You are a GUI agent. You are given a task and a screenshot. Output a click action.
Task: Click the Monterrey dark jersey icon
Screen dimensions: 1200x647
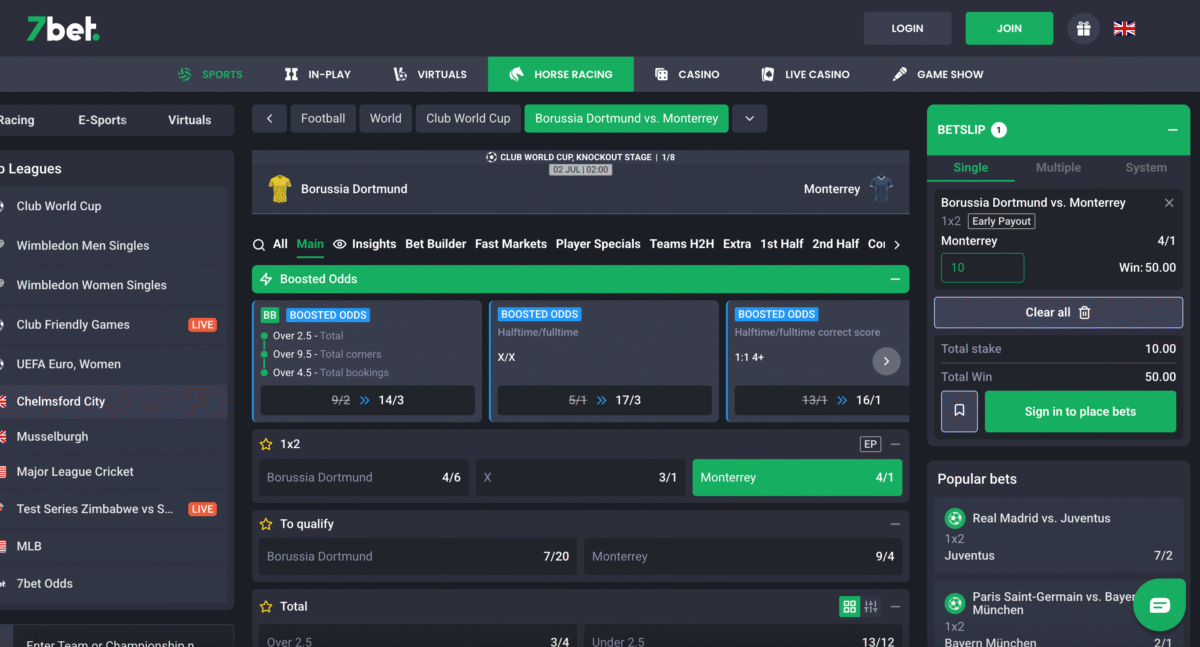point(881,188)
